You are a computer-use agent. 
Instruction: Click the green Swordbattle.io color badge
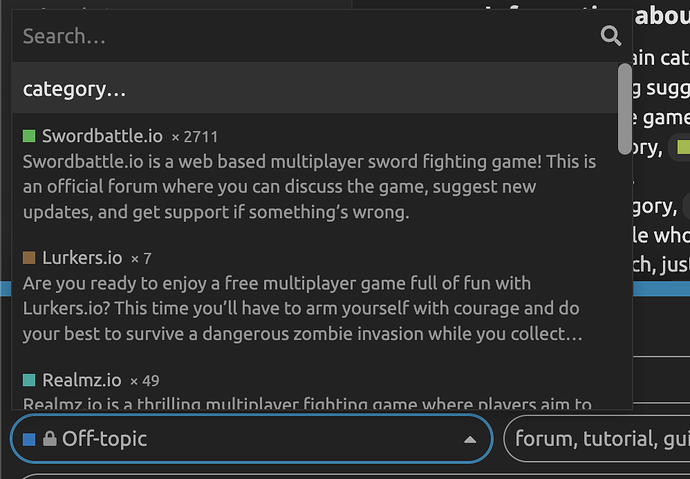pos(29,136)
